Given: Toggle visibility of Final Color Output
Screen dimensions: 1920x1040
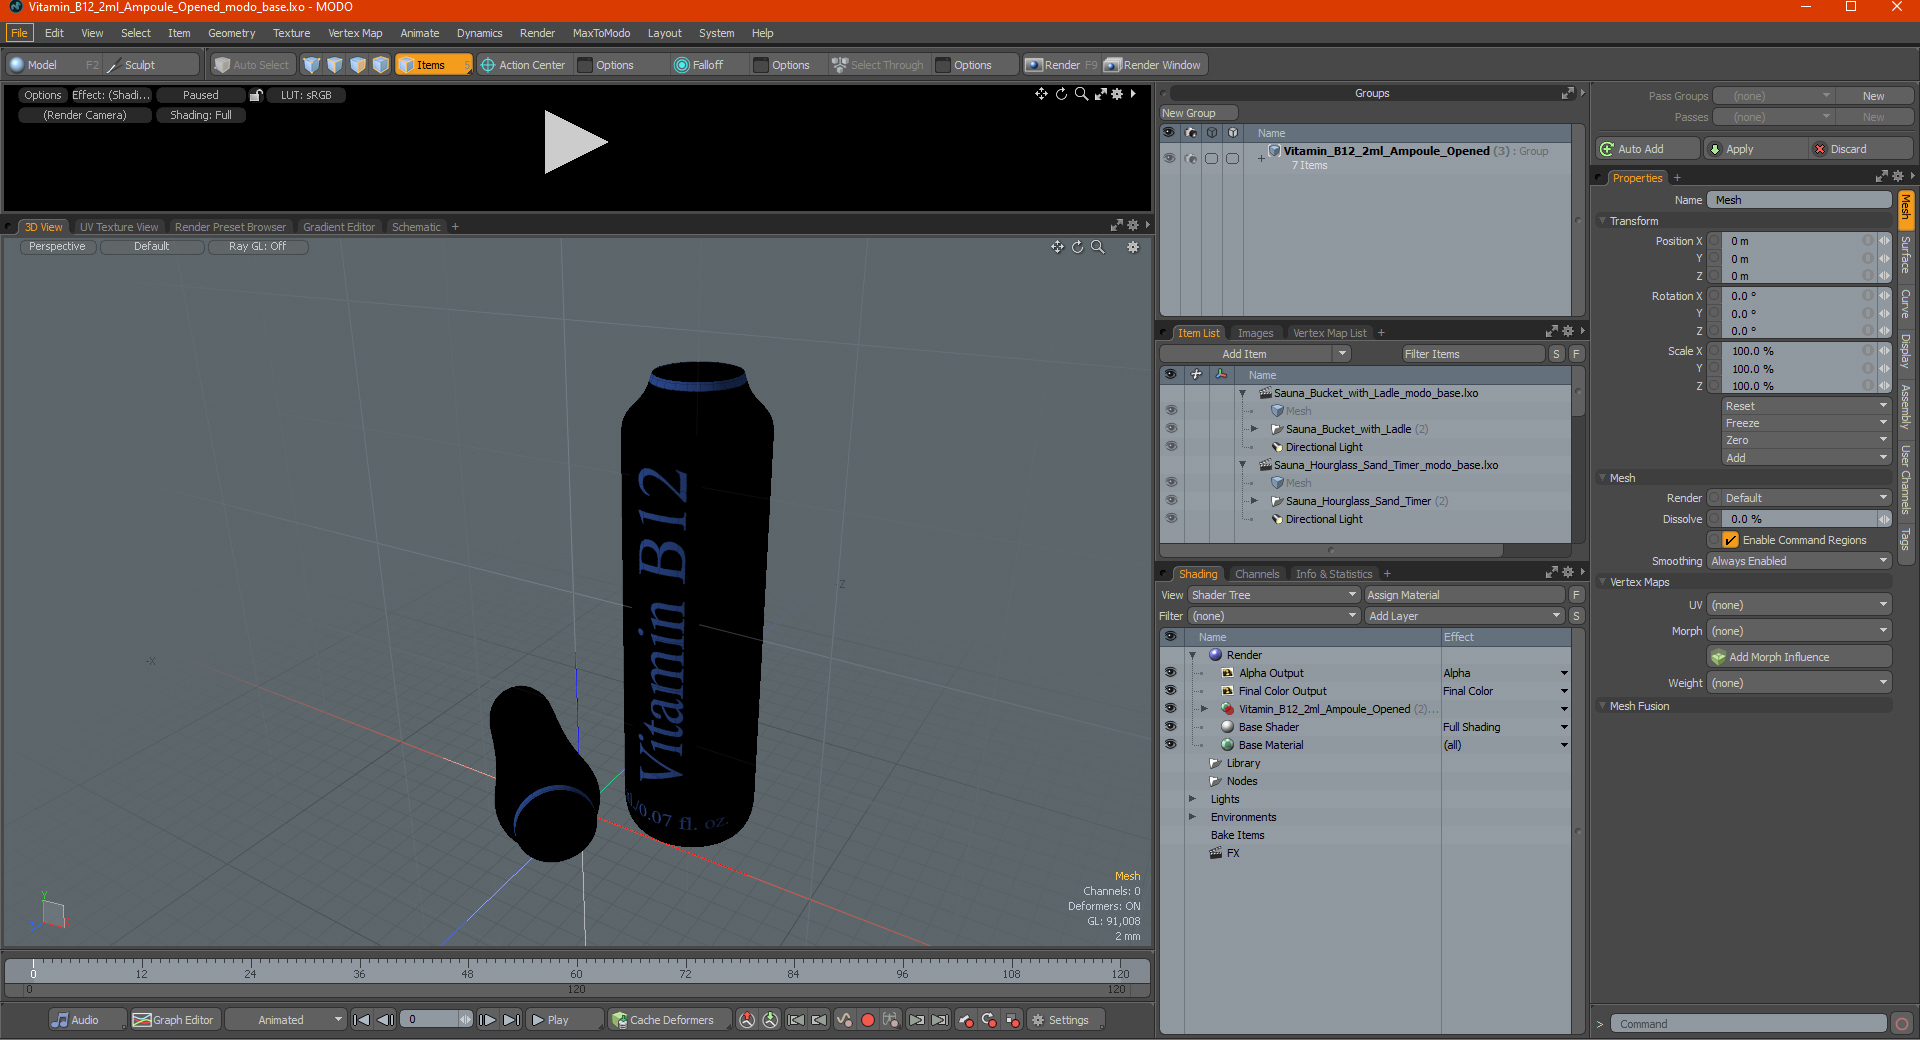Looking at the screenshot, I should tap(1170, 691).
